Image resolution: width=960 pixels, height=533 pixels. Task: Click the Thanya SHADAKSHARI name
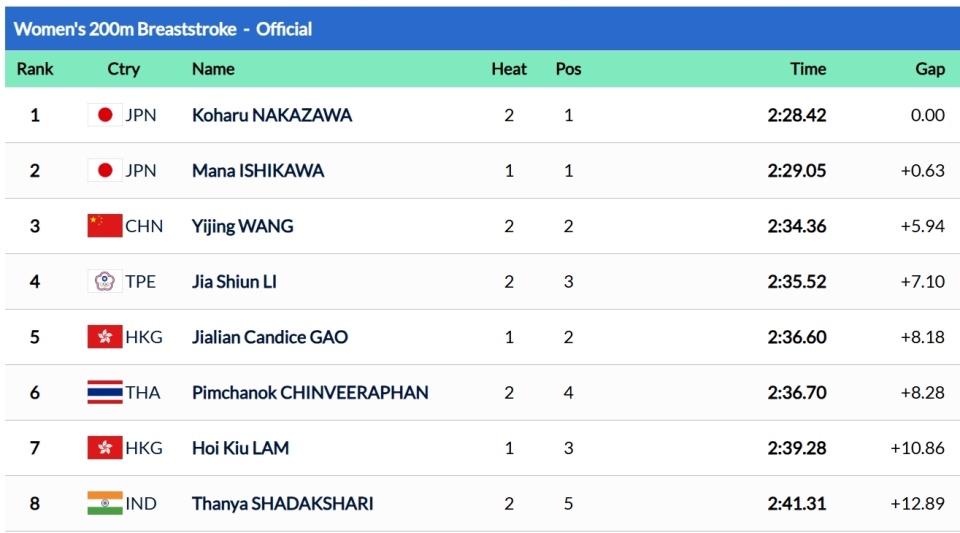click(x=282, y=503)
